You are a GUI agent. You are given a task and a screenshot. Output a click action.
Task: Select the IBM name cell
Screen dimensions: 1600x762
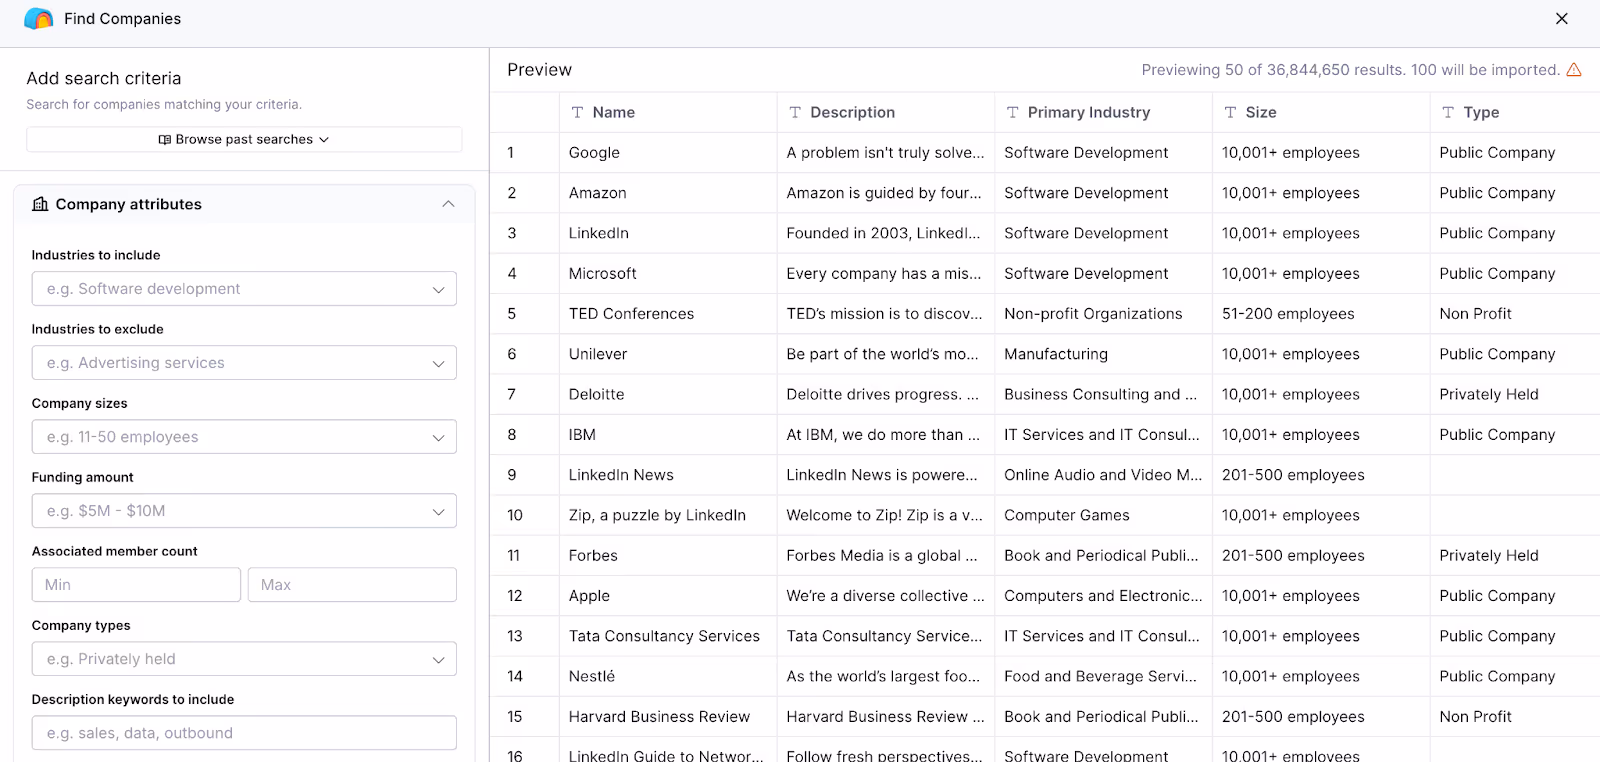click(668, 435)
